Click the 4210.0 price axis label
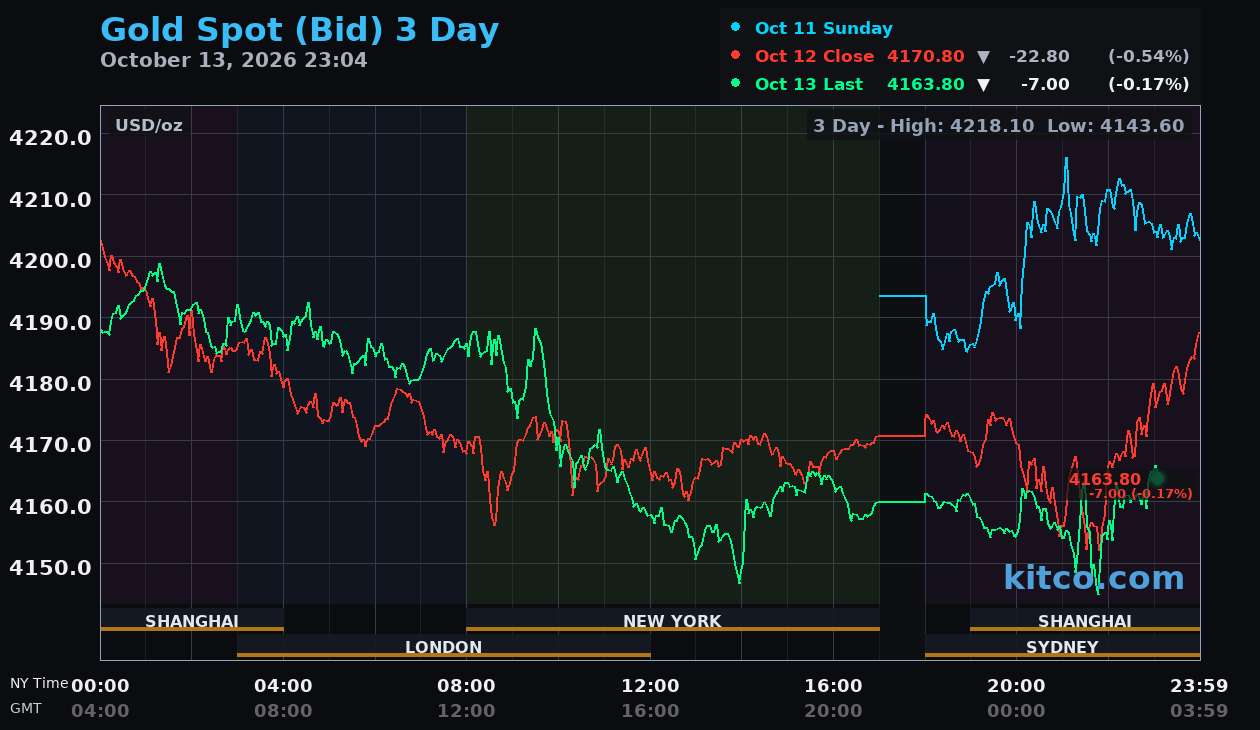This screenshot has height=730, width=1260. (50, 198)
